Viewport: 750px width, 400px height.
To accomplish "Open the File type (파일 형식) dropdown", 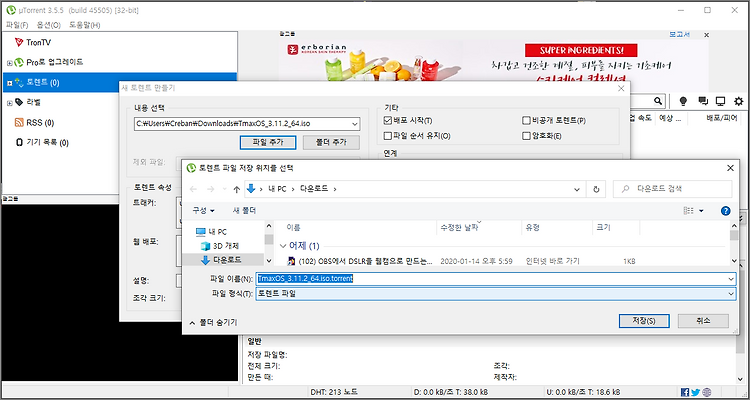I will coord(496,293).
